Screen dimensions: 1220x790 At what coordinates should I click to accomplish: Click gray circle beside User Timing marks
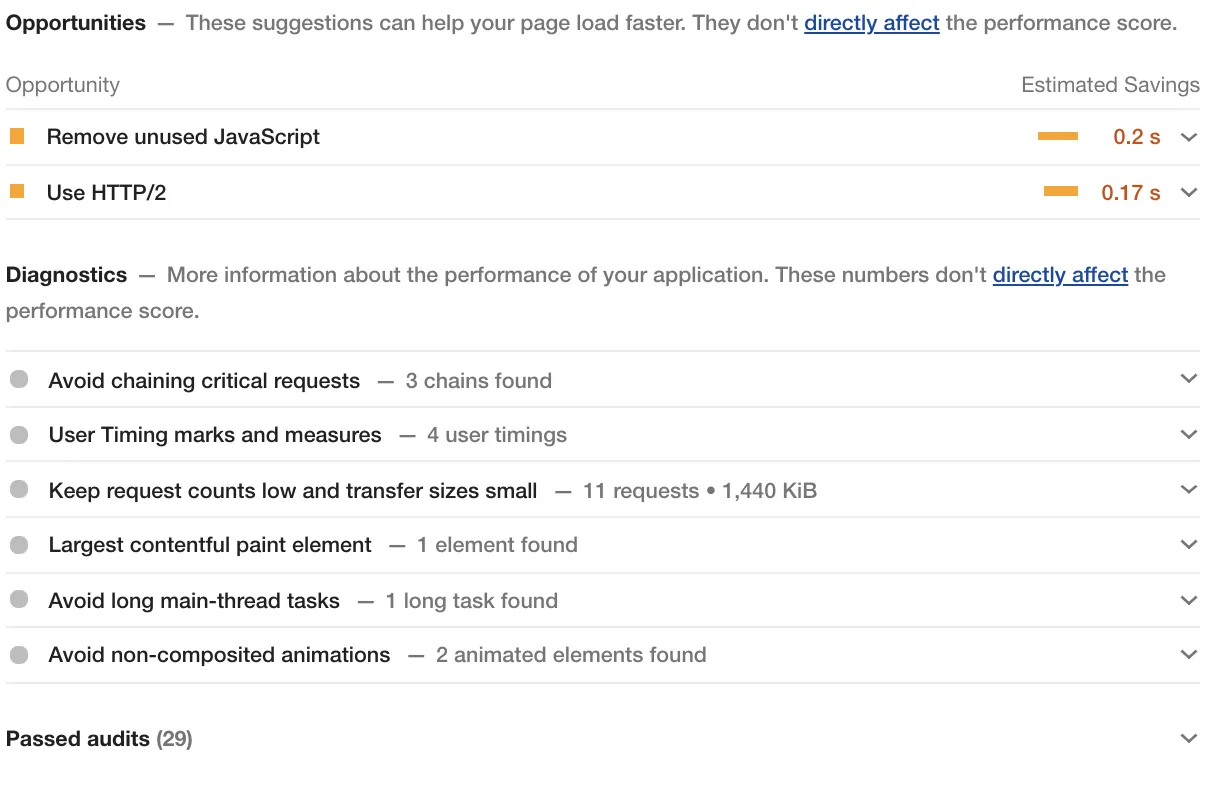pyautogui.click(x=19, y=435)
